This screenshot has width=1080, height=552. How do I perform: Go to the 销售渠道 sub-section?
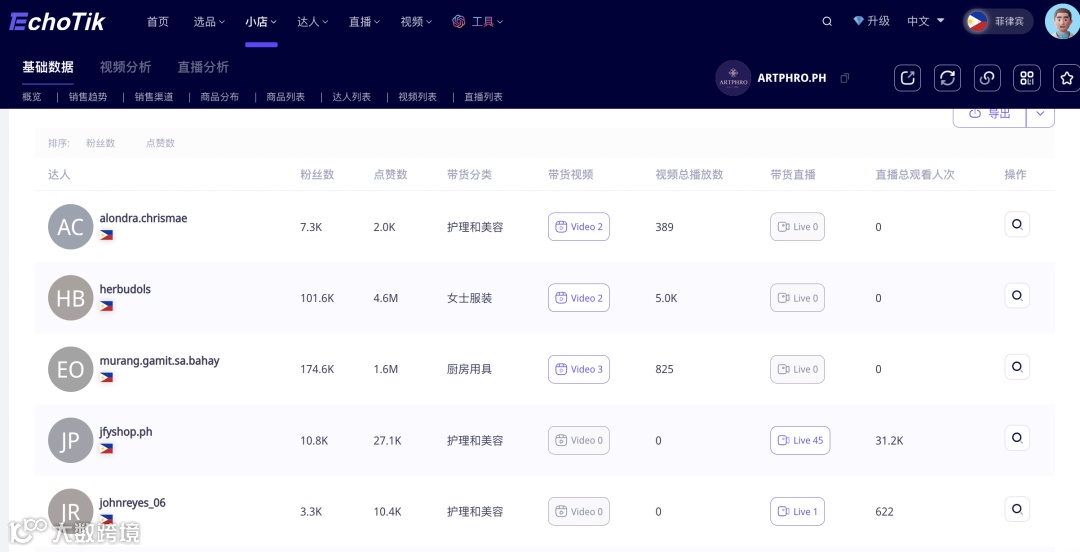click(154, 97)
